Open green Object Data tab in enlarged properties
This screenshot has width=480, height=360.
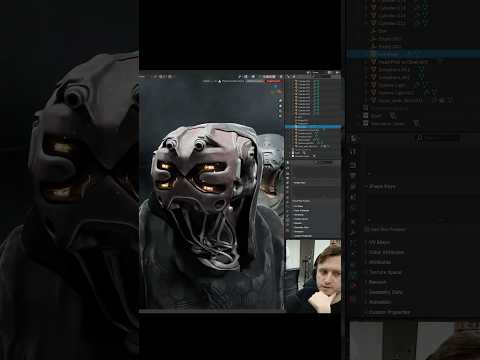click(x=354, y=274)
